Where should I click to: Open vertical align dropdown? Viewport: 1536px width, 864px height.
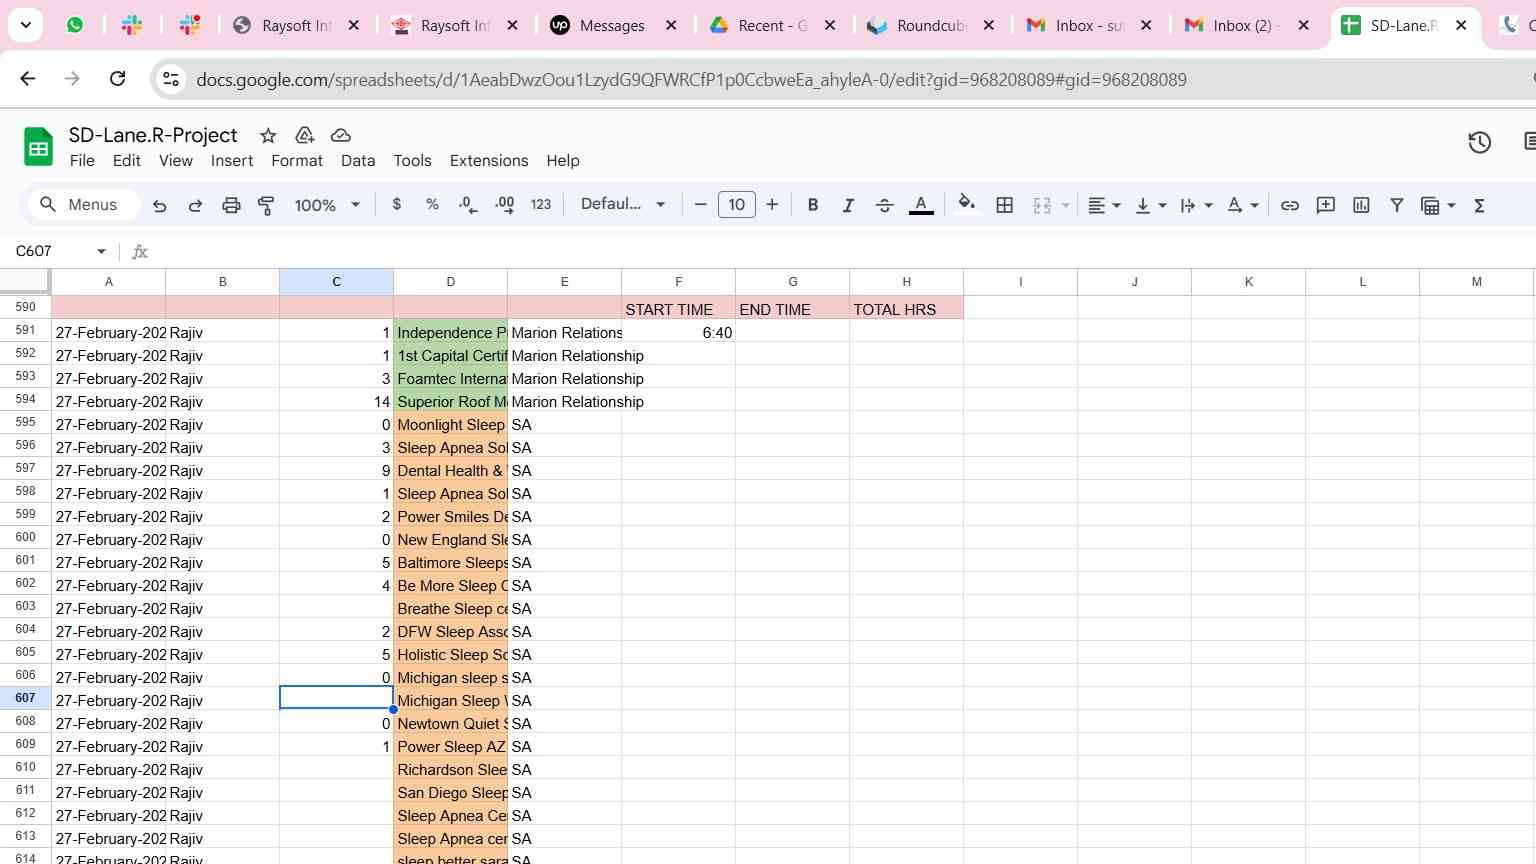coord(1151,205)
